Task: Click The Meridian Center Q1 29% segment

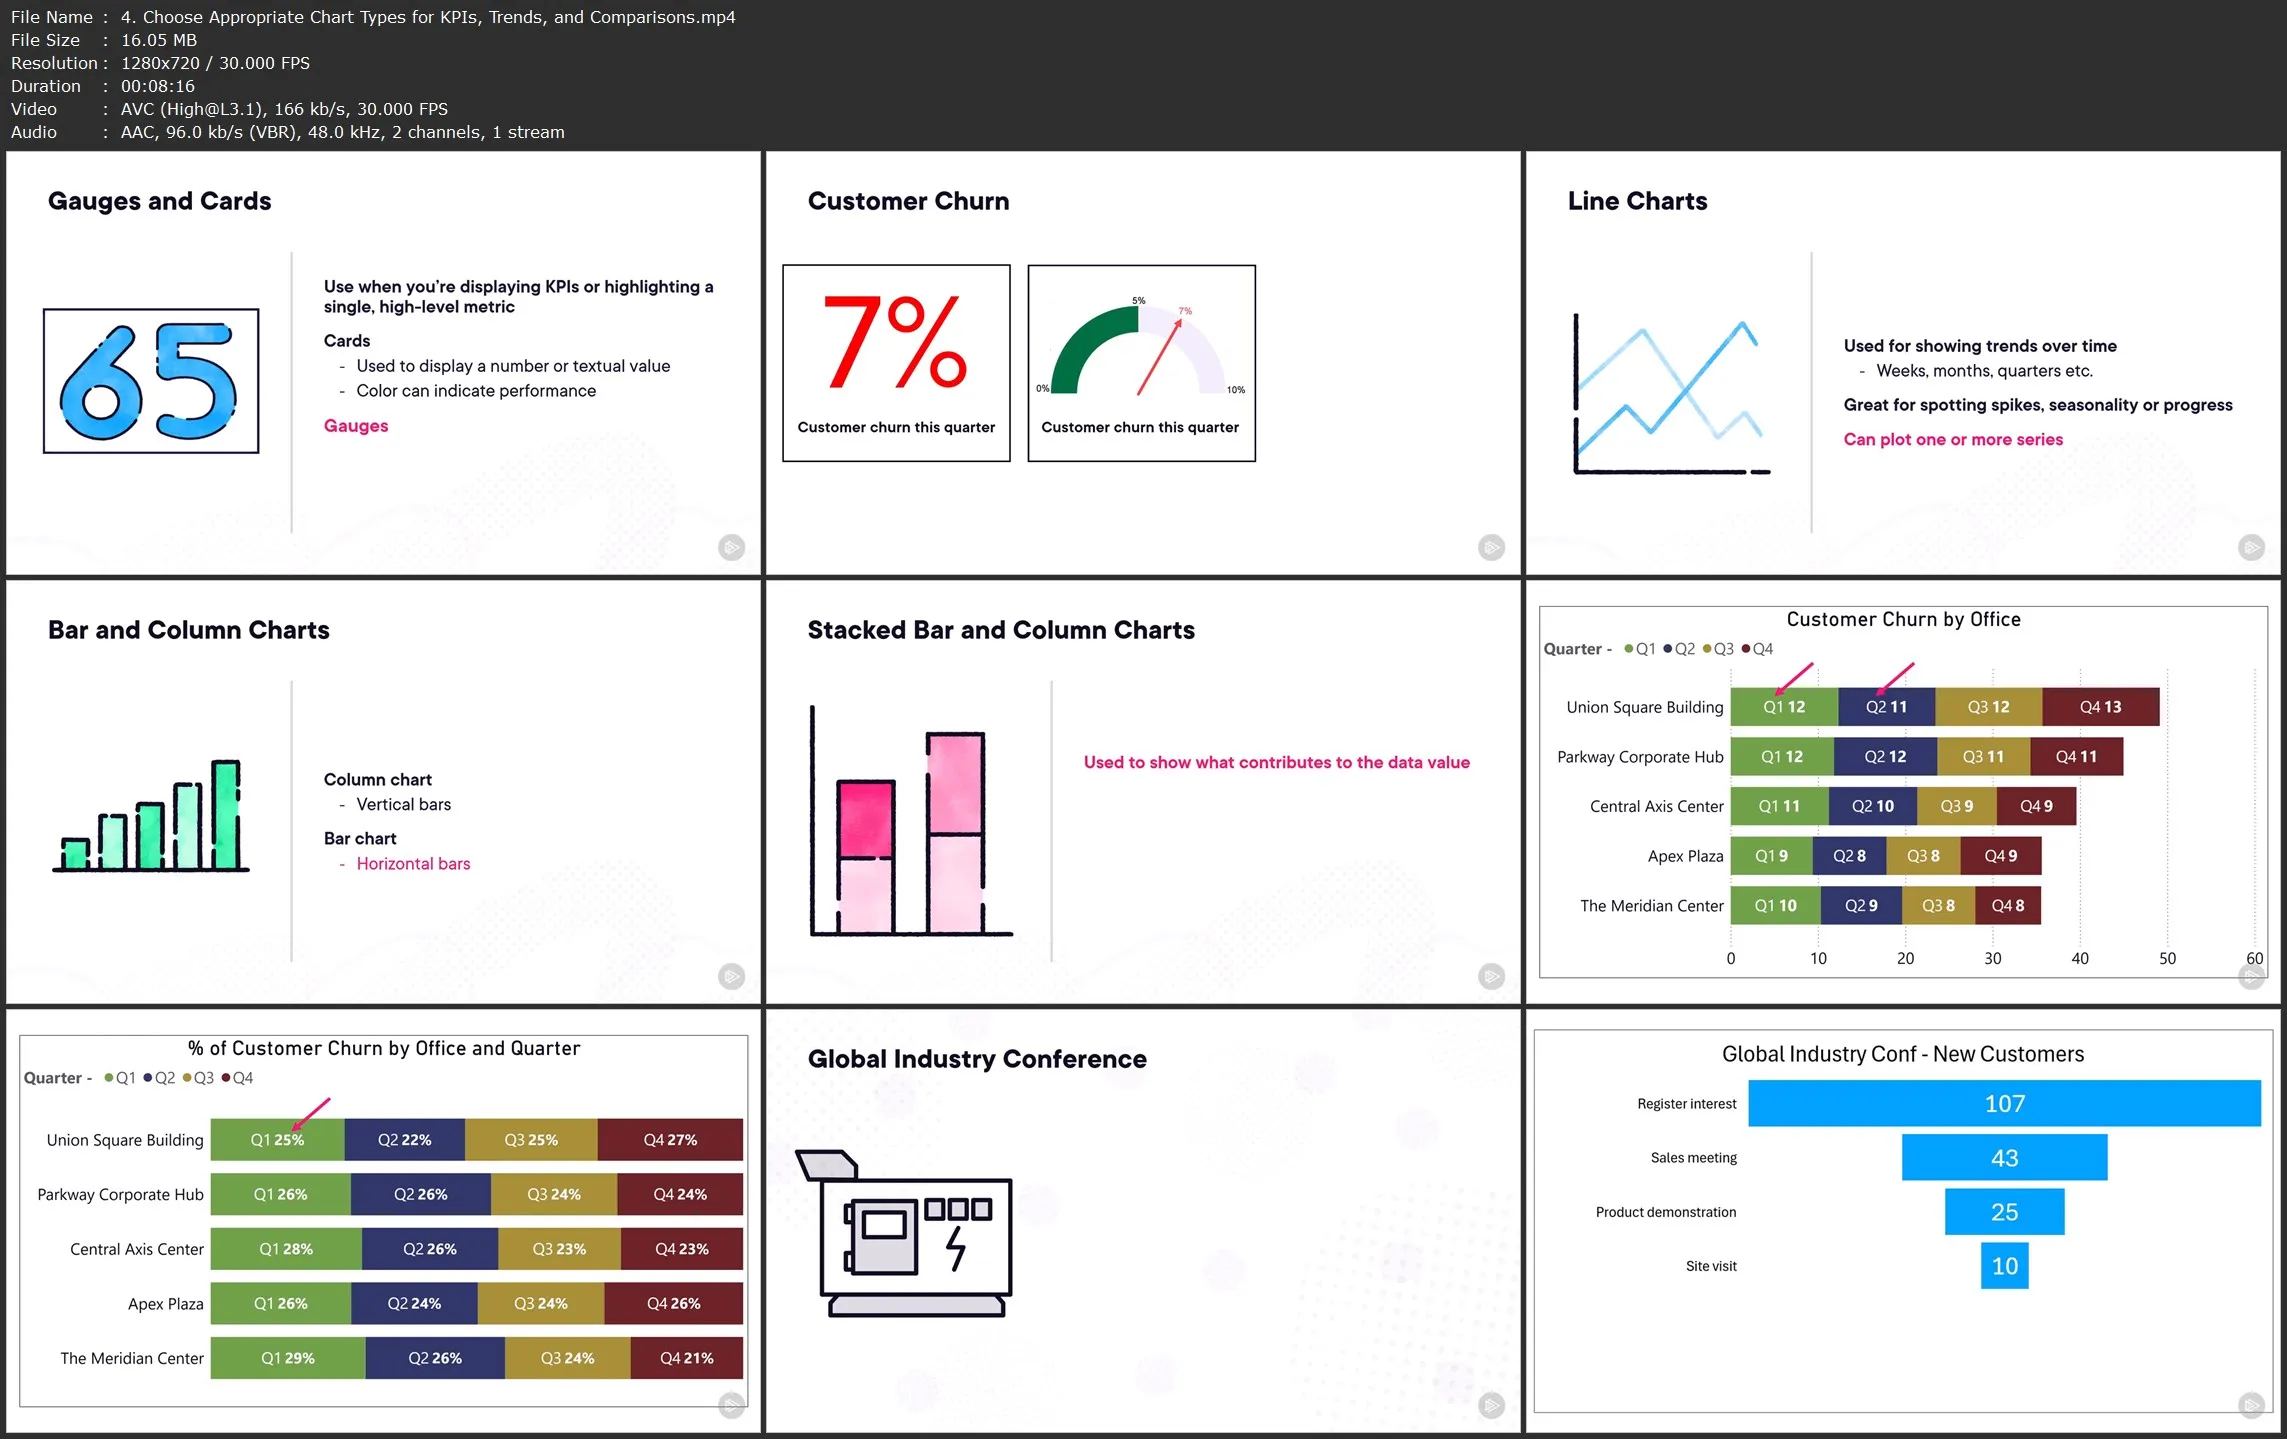Action: point(287,1358)
